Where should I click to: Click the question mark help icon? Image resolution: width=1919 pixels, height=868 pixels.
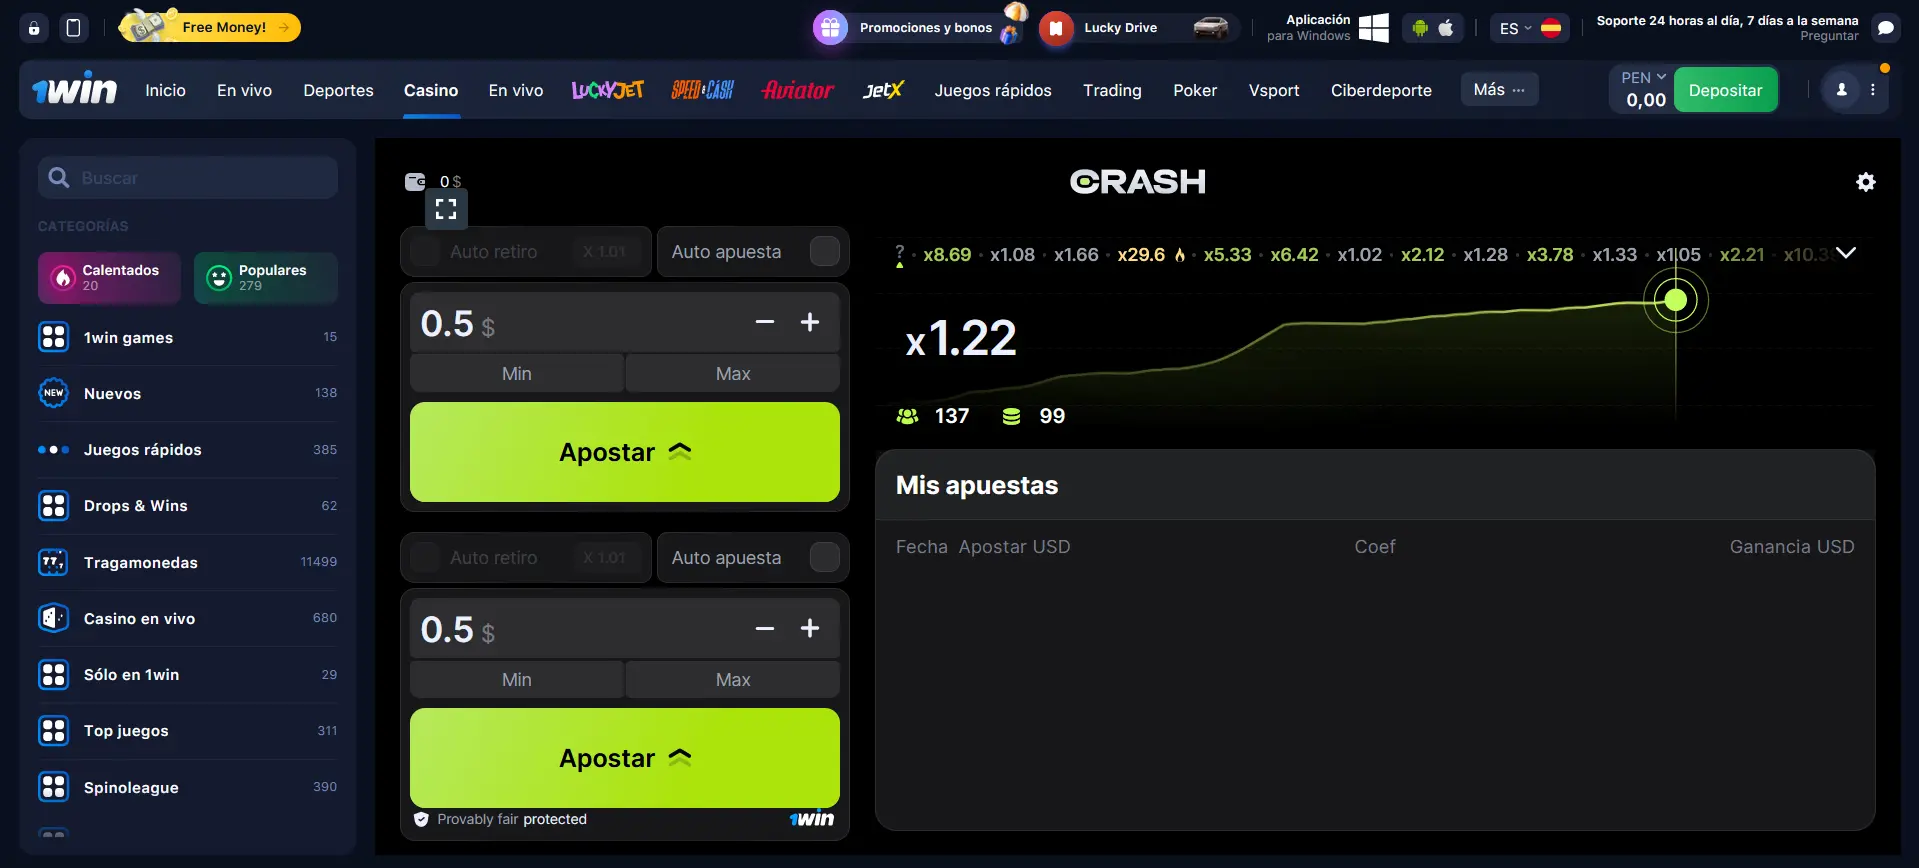tap(899, 255)
